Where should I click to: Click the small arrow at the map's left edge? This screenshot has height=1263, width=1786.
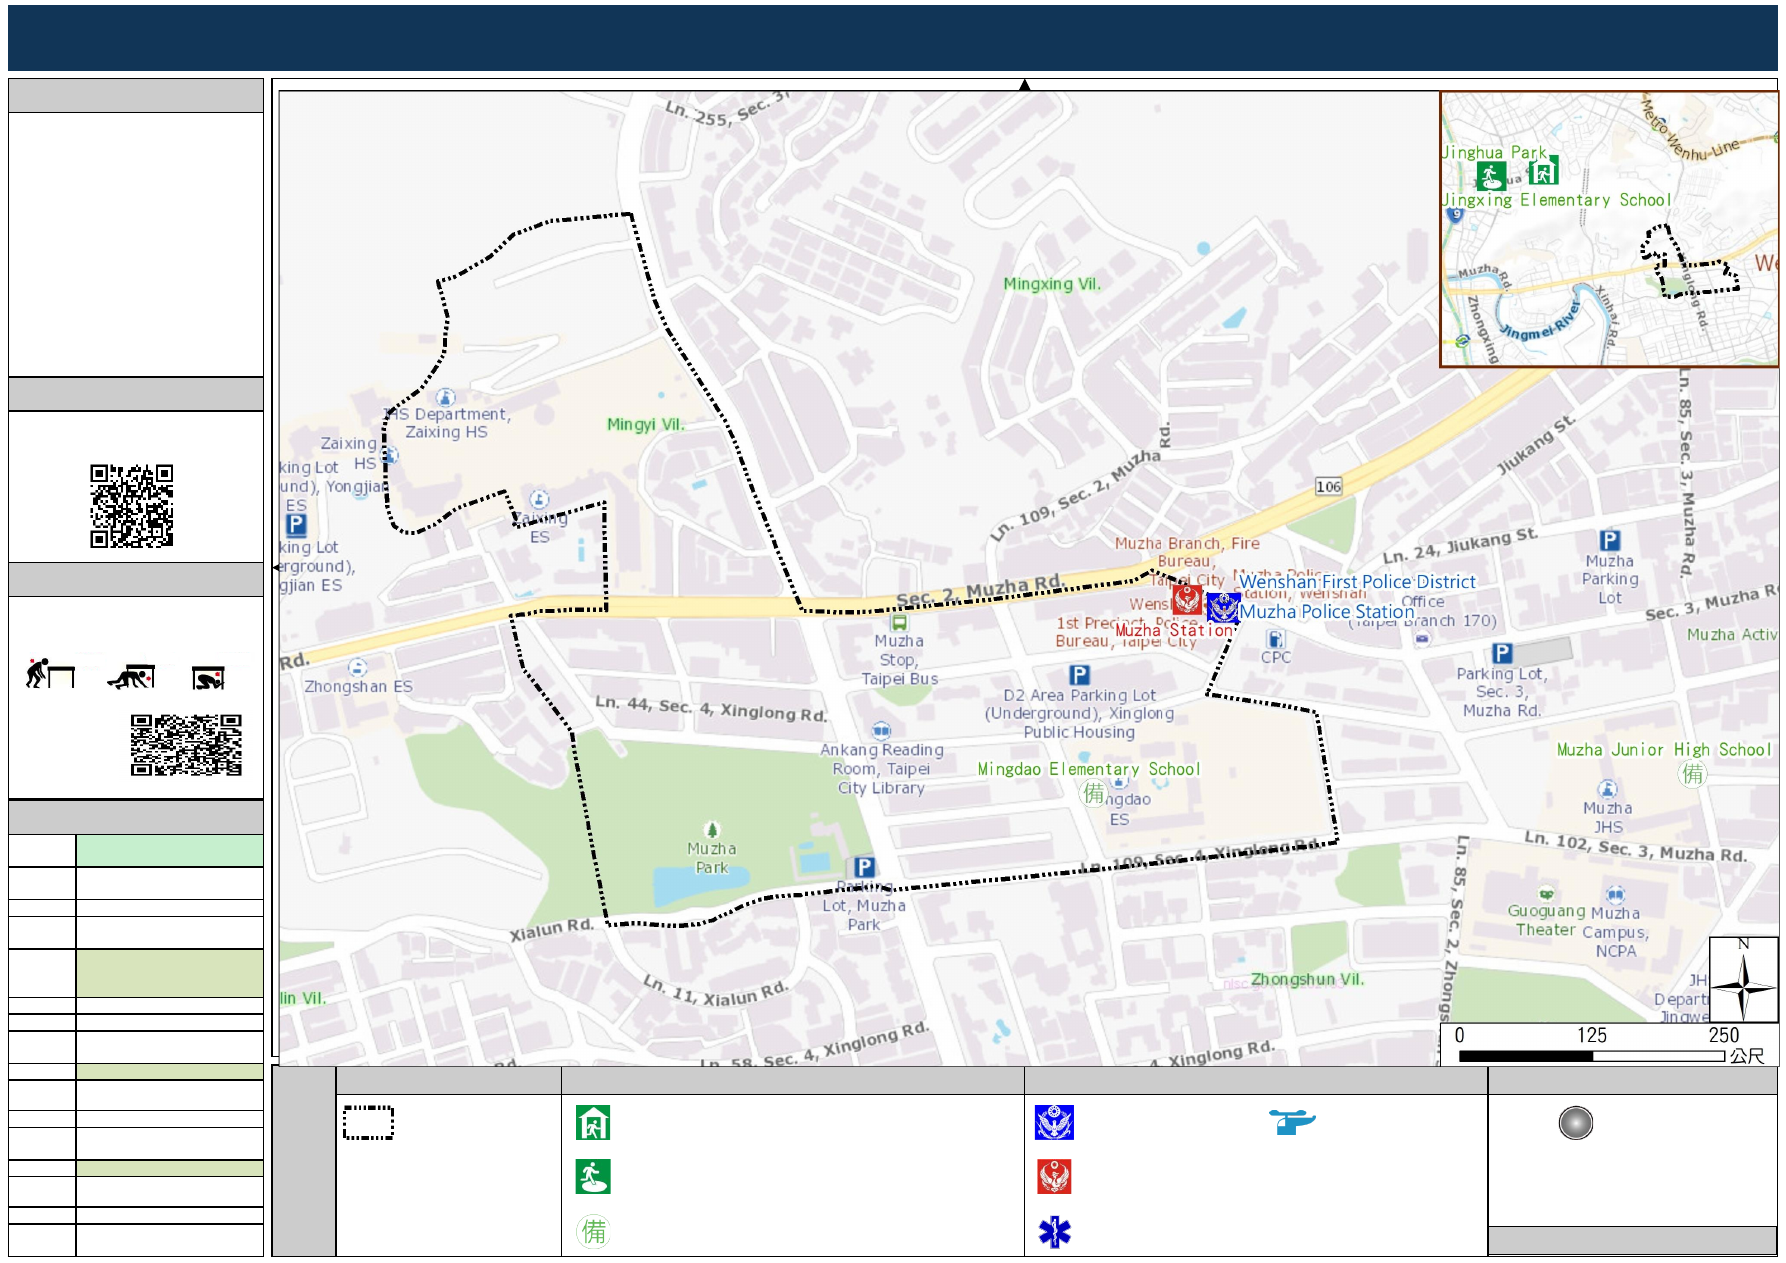pos(276,567)
